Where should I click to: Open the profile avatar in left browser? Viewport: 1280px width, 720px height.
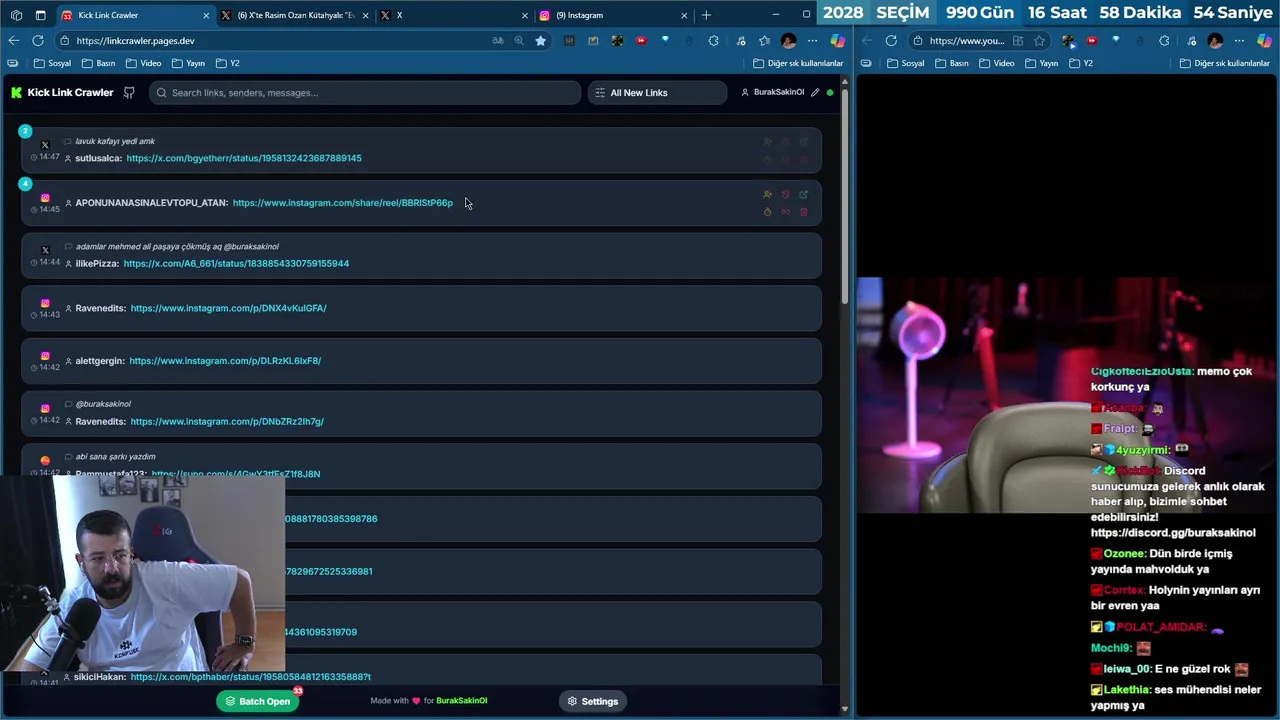pos(789,41)
